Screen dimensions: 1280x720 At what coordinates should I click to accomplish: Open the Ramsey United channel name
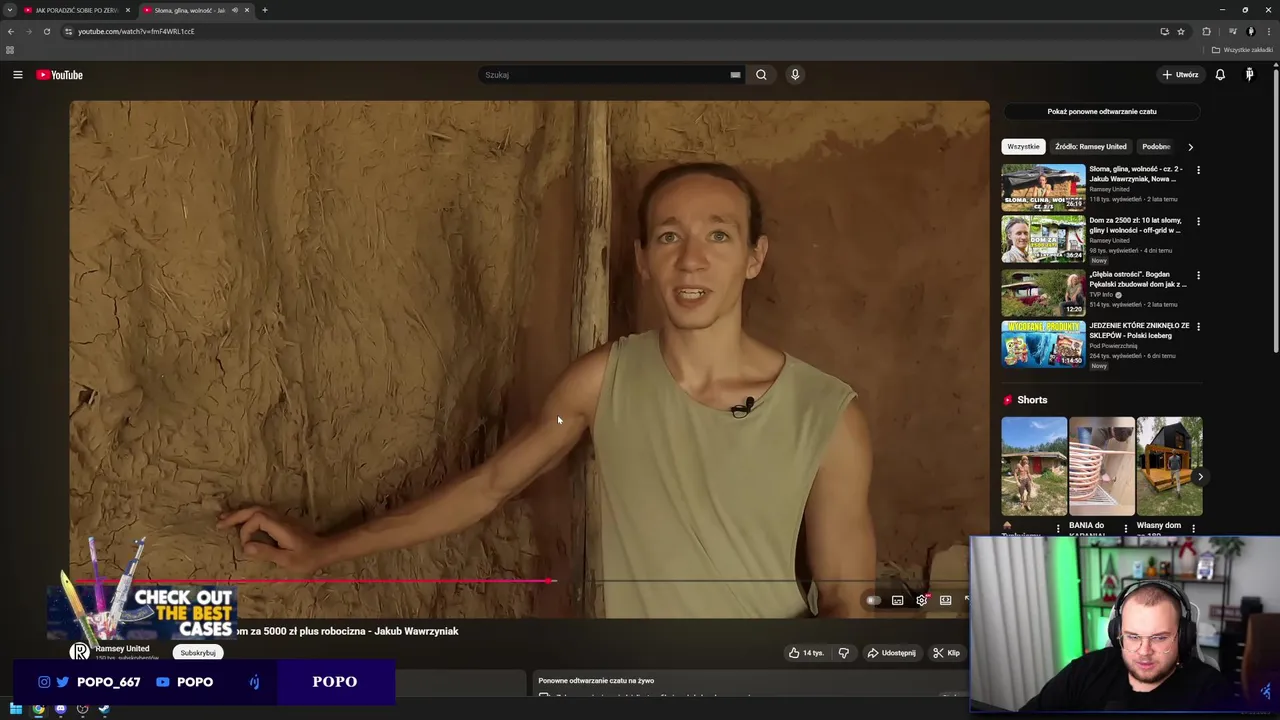122,649
